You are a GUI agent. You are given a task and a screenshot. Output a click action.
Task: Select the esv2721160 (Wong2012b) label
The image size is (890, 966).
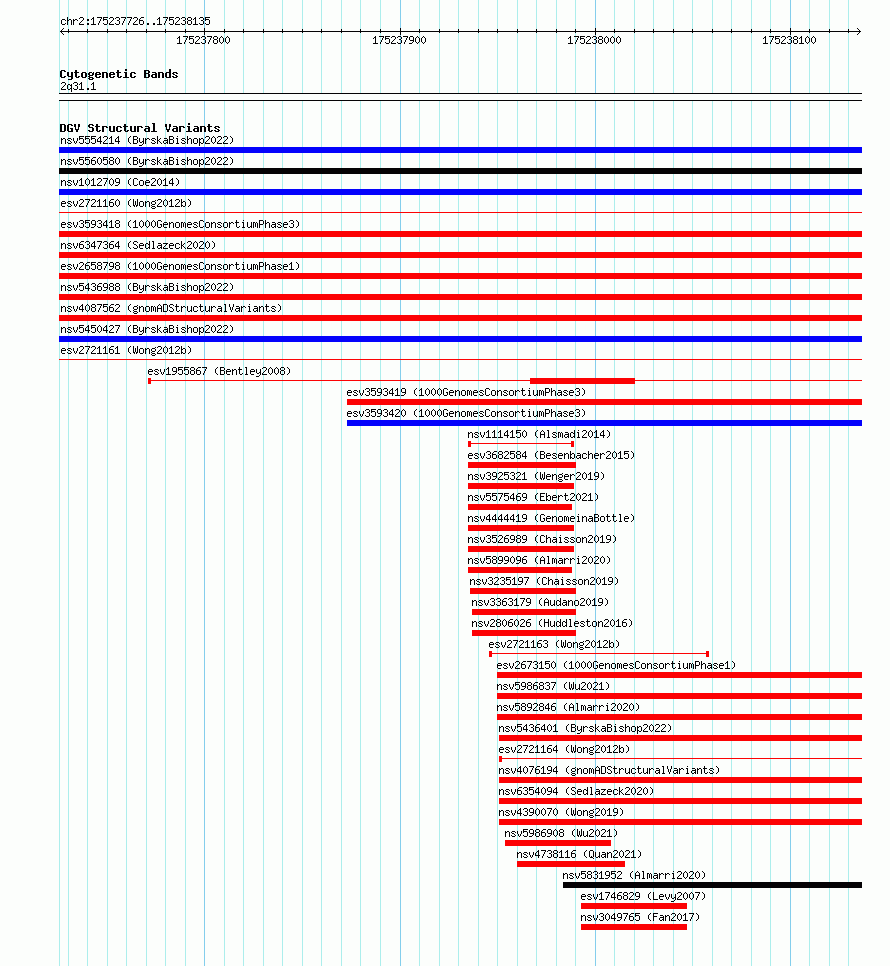pyautogui.click(x=126, y=203)
